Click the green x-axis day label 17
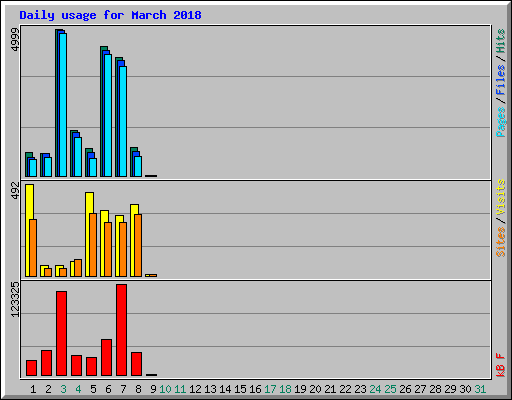The height and width of the screenshot is (400, 512). coord(270,389)
